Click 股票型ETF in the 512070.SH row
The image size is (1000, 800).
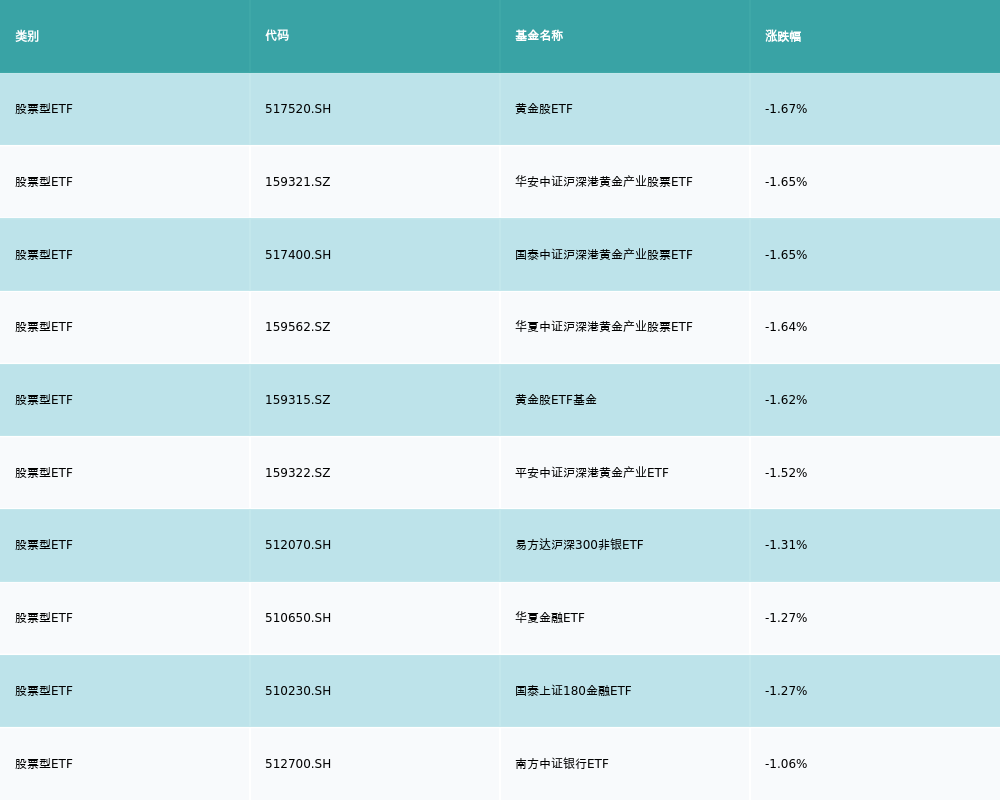(44, 545)
